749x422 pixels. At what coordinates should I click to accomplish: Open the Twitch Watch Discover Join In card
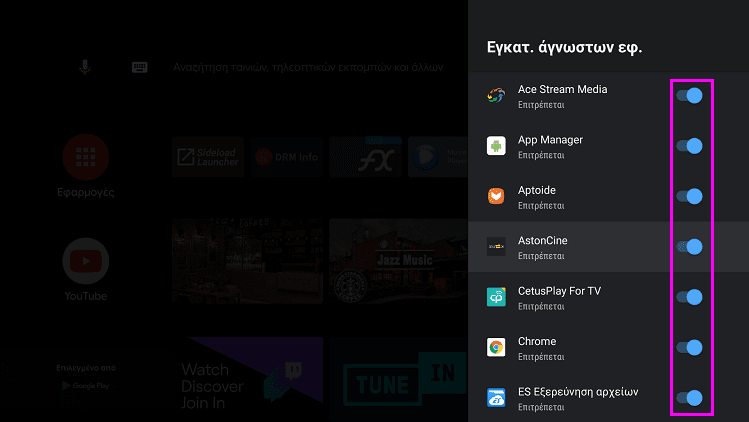click(247, 379)
